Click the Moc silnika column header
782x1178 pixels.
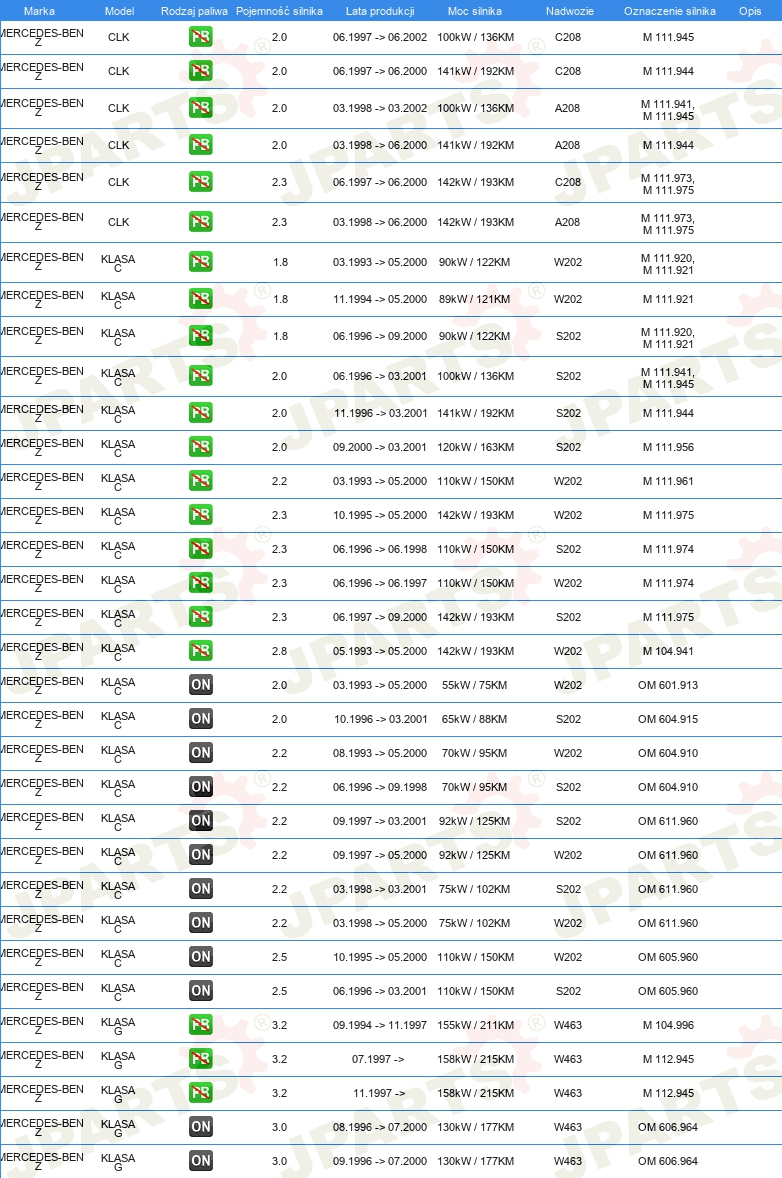pyautogui.click(x=475, y=11)
